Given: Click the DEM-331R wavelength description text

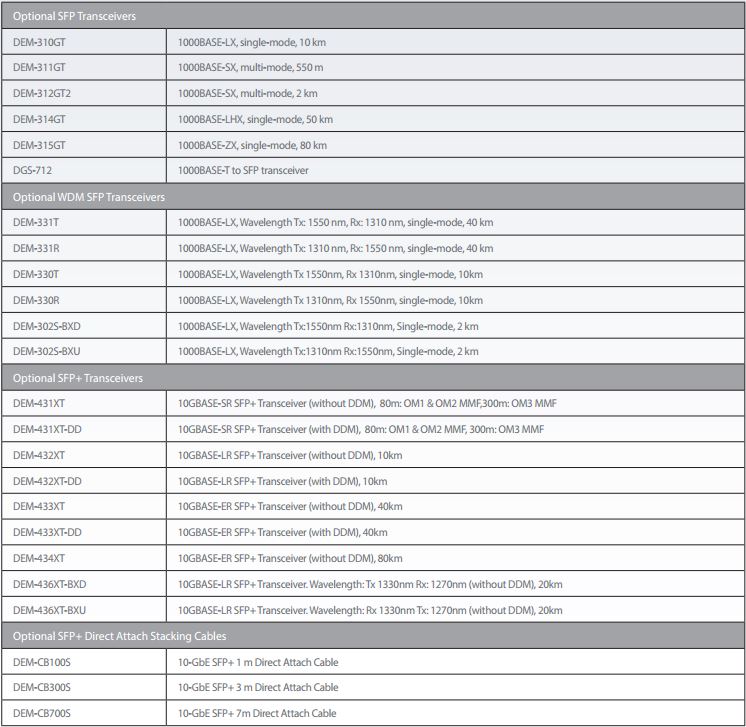Looking at the screenshot, I should 335,248.
